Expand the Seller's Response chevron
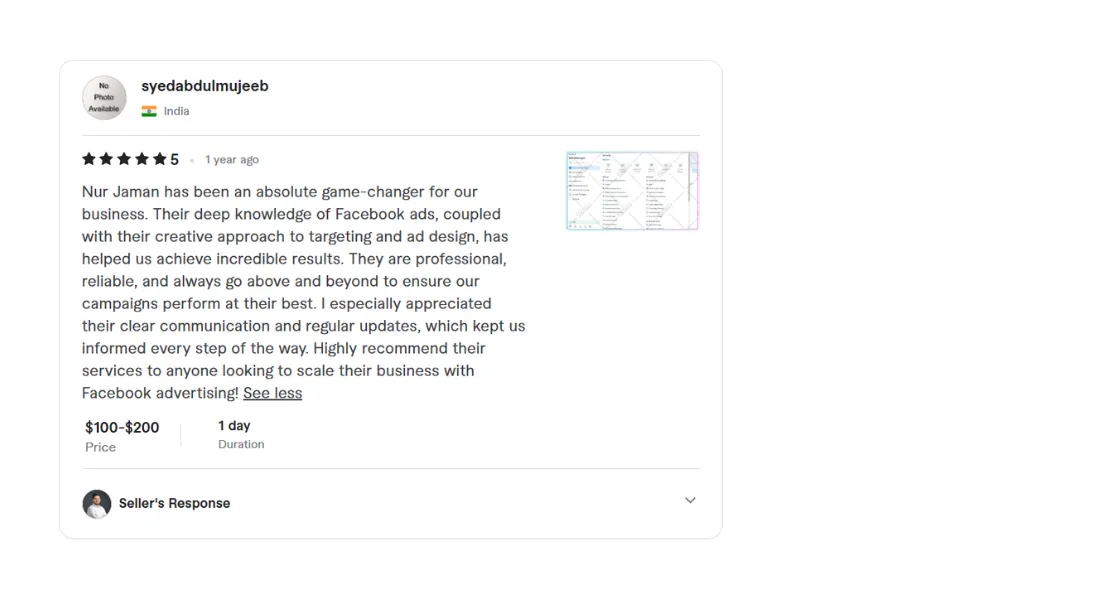Screen dimensions: 1100x600 click(x=690, y=501)
